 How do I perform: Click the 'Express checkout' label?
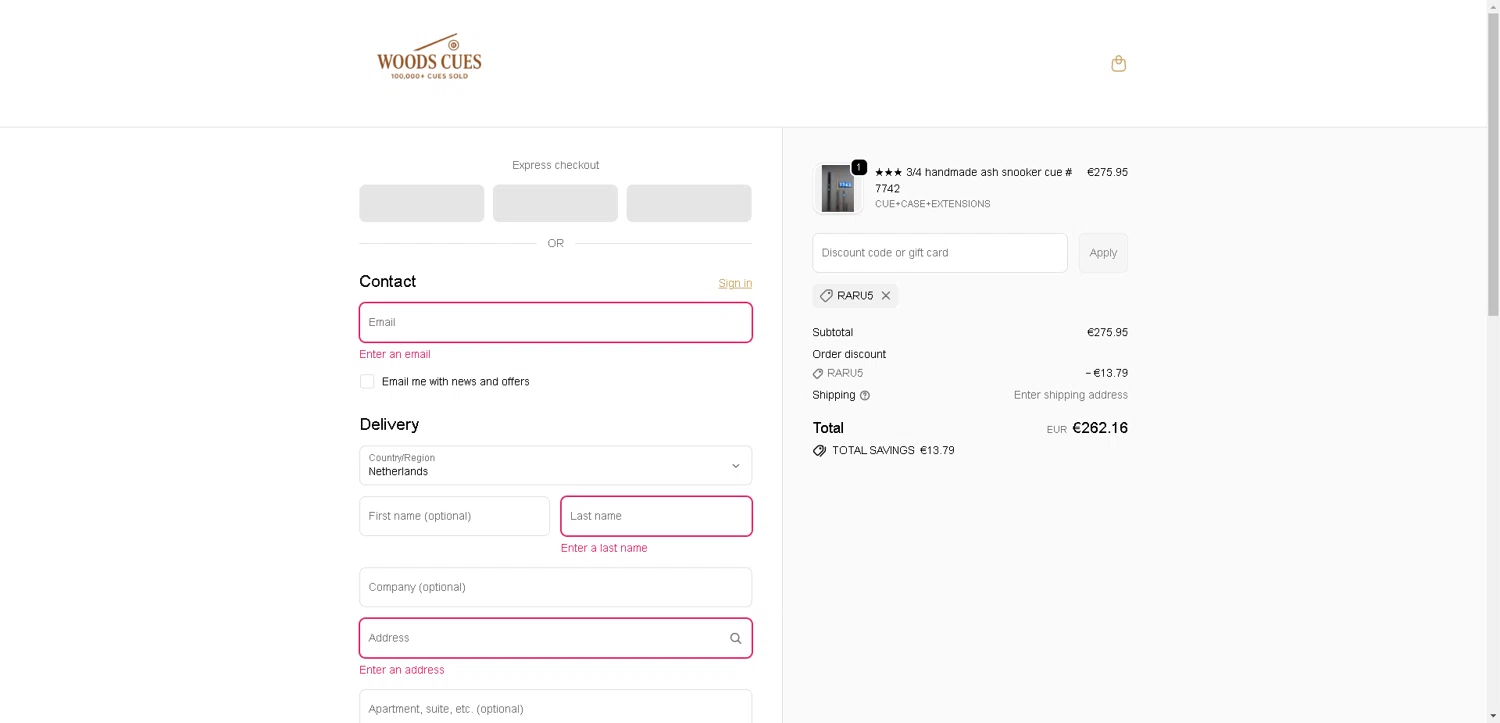click(556, 165)
